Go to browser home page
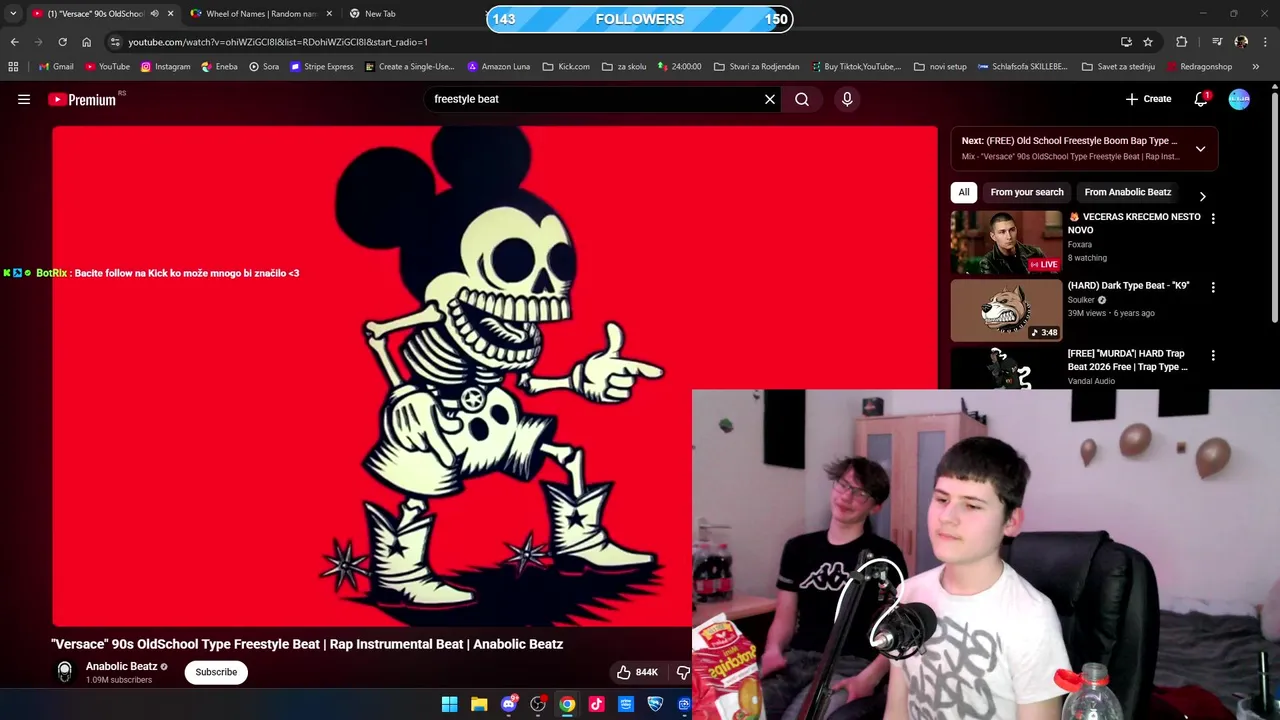The width and height of the screenshot is (1280, 720). pyautogui.click(x=86, y=42)
